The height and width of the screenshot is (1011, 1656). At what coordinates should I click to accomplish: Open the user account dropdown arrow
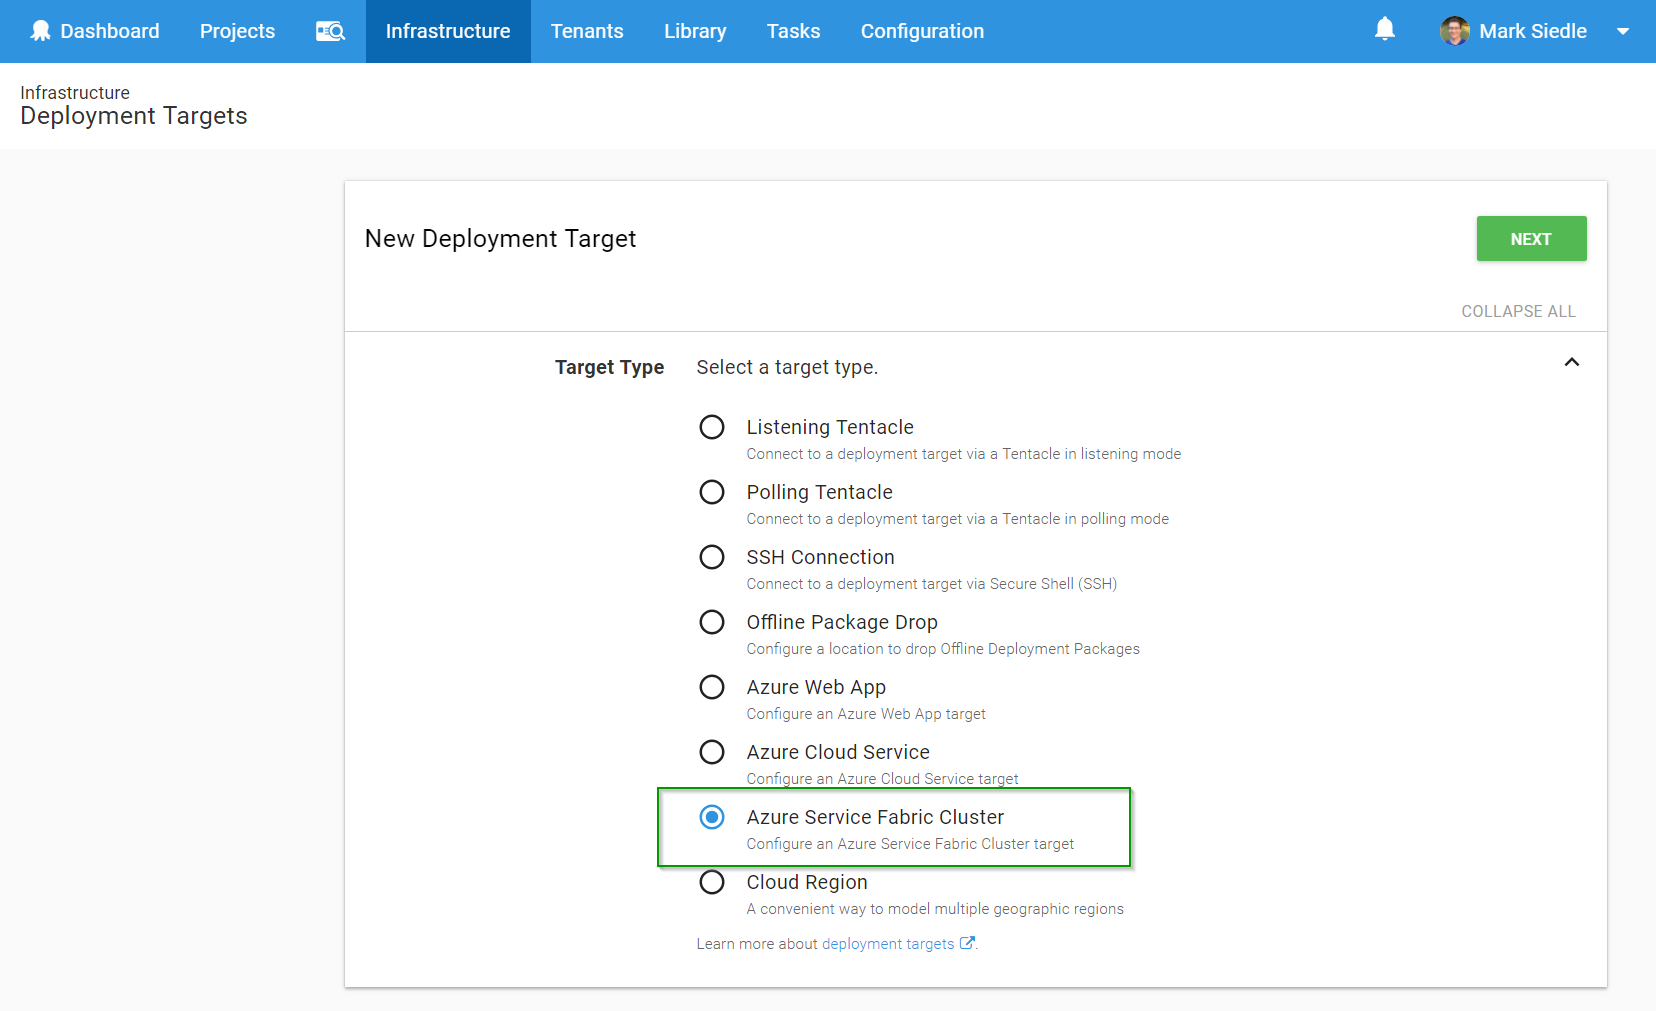[1621, 31]
